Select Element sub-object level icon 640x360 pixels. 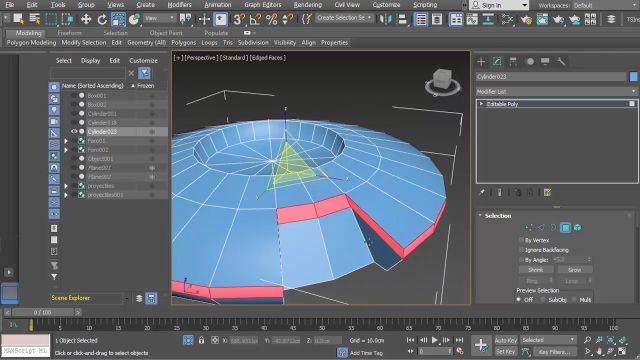[578, 227]
